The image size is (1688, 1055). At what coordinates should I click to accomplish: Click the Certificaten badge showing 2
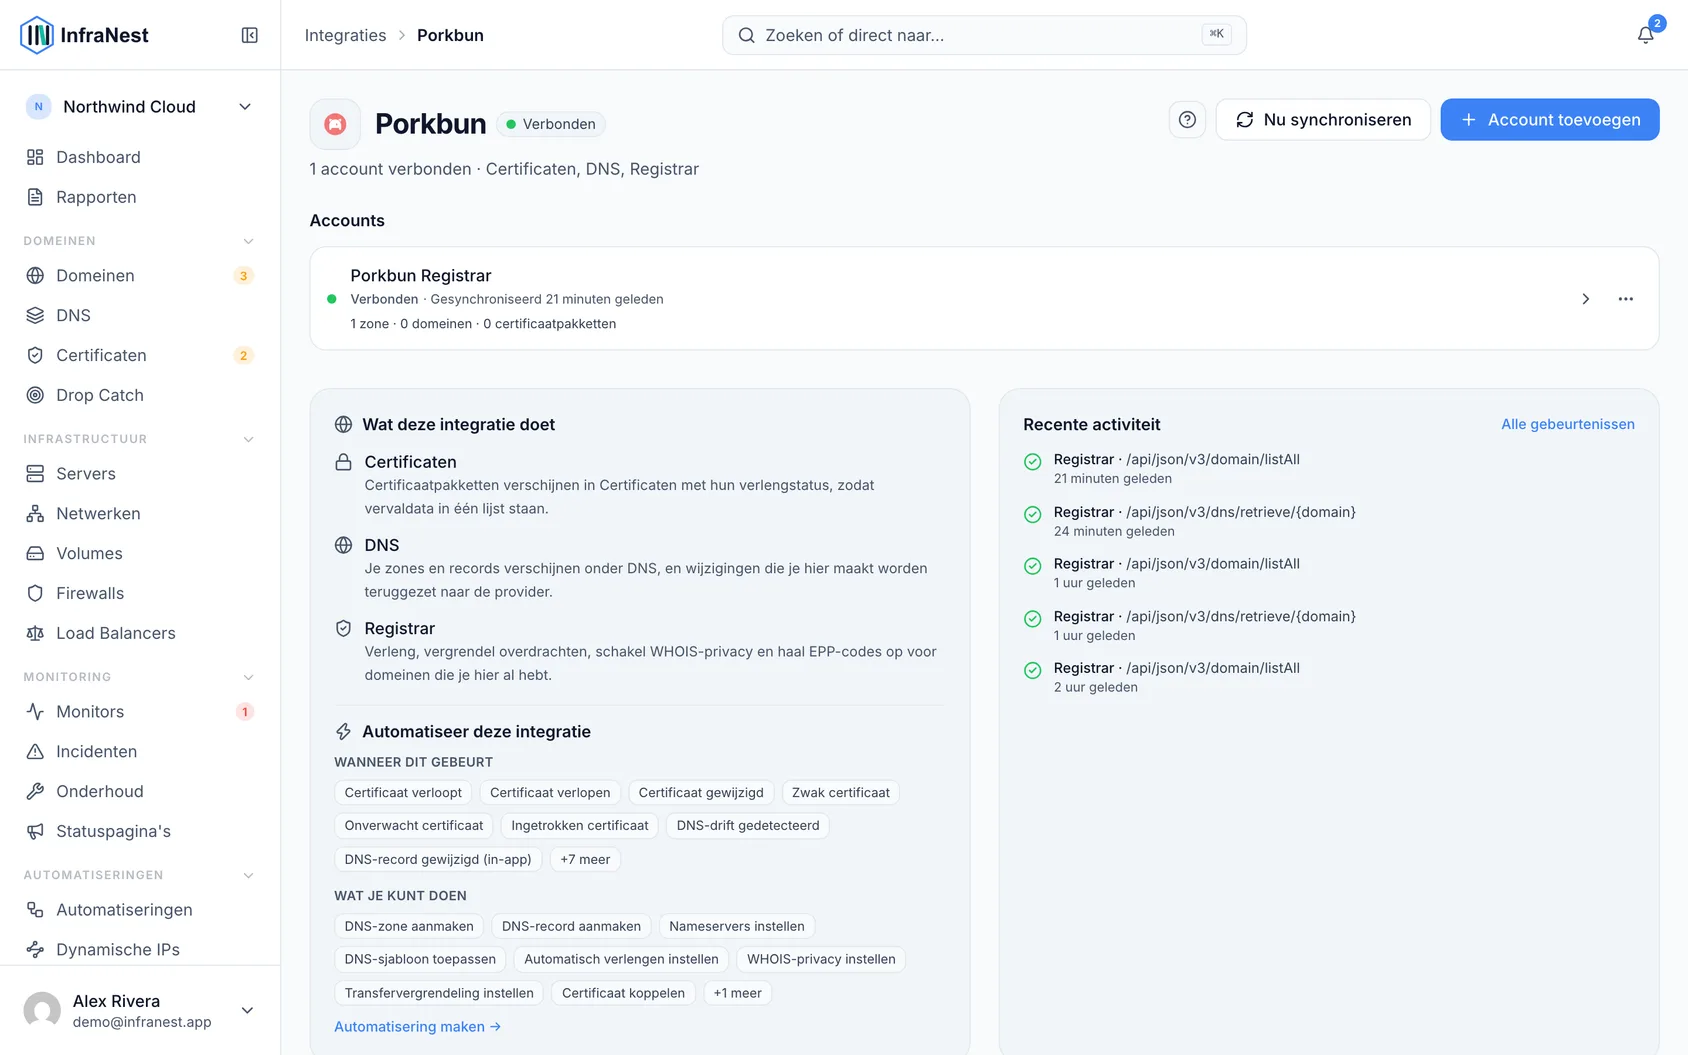coord(243,356)
